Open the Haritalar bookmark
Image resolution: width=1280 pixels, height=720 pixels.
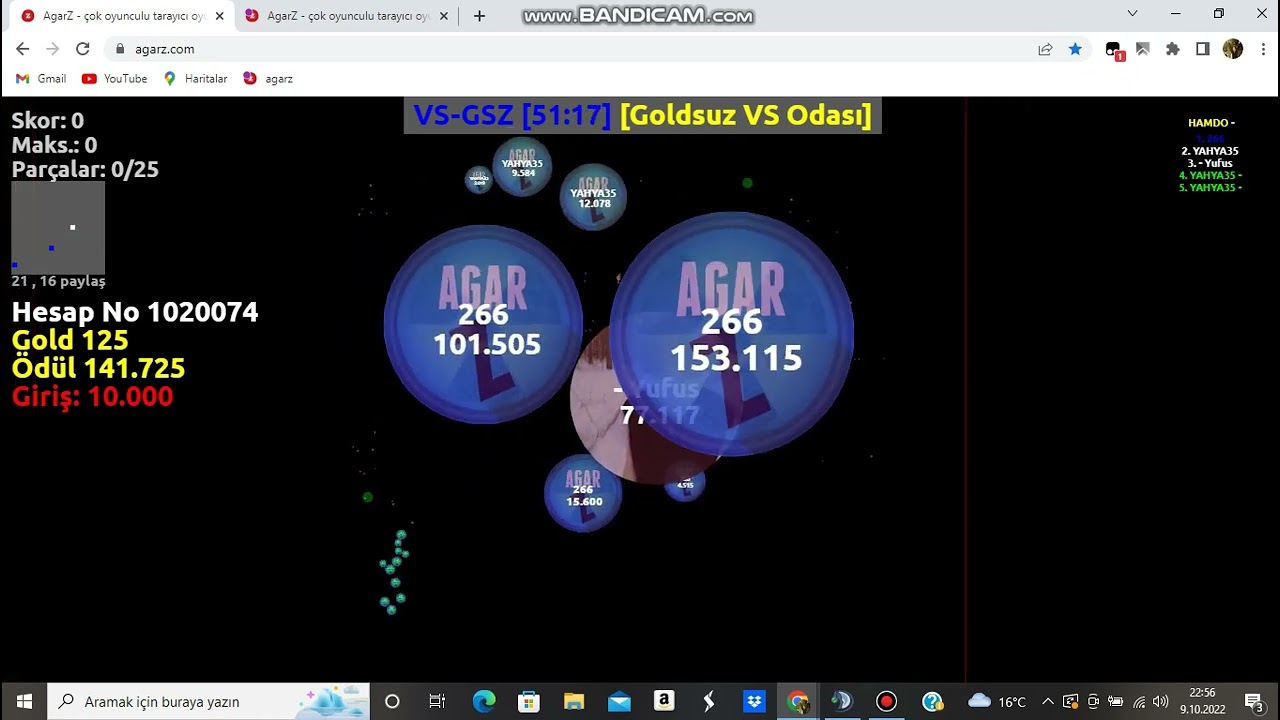[196, 79]
